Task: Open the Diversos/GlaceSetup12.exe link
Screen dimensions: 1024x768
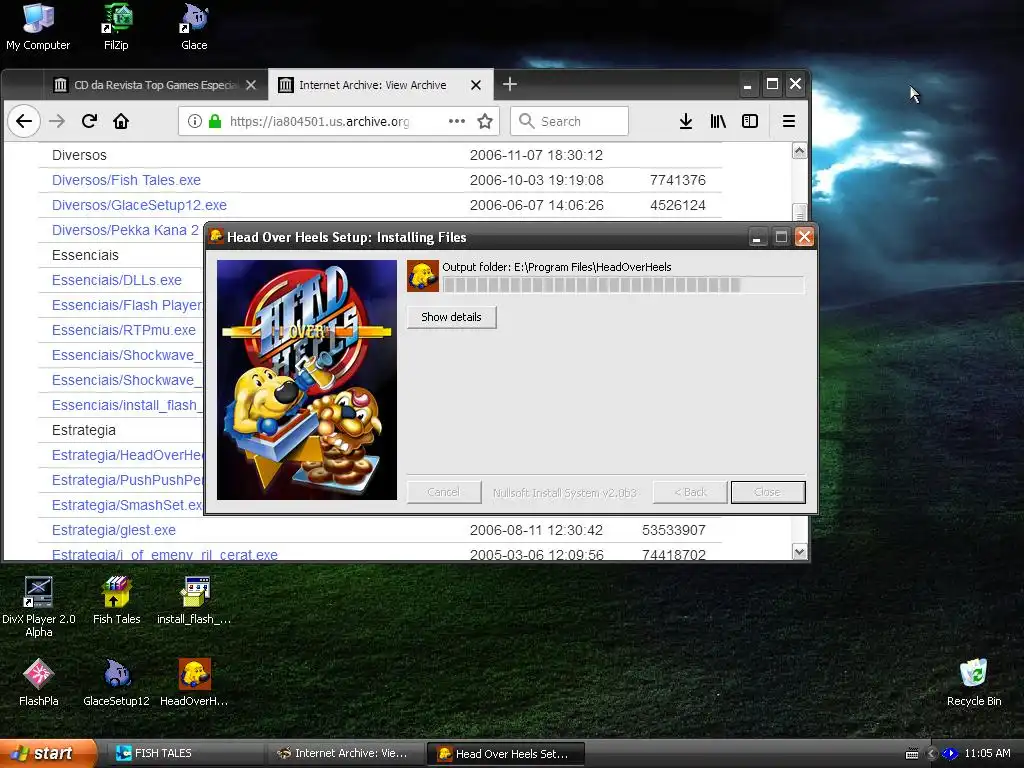Action: 139,205
